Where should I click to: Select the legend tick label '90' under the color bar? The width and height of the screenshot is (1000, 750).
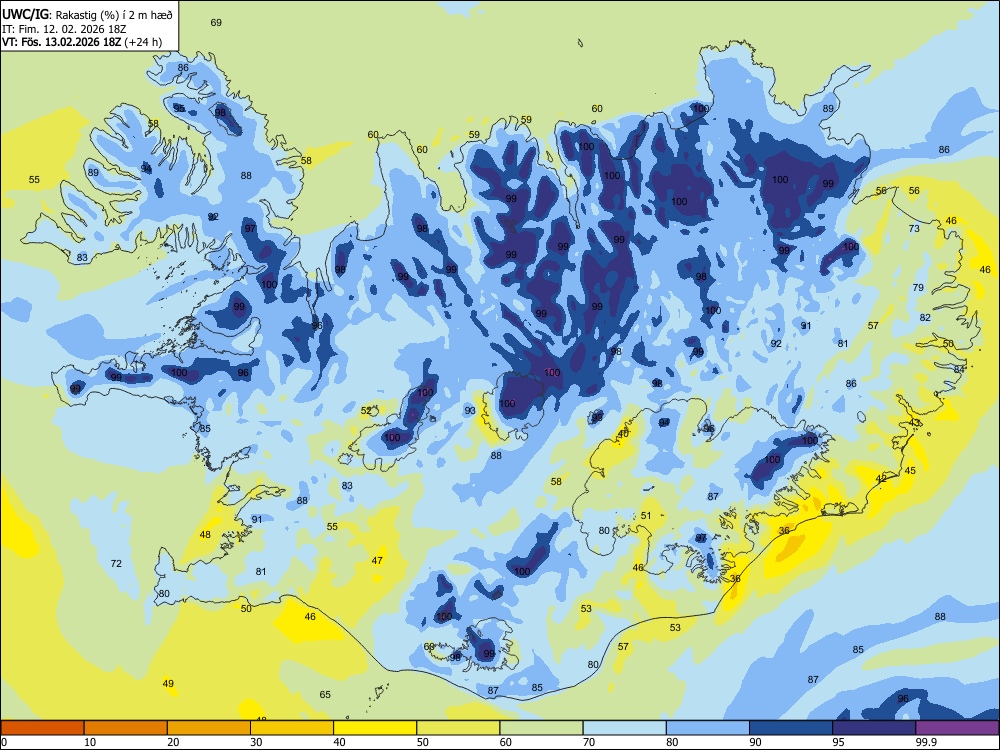pyautogui.click(x=755, y=742)
